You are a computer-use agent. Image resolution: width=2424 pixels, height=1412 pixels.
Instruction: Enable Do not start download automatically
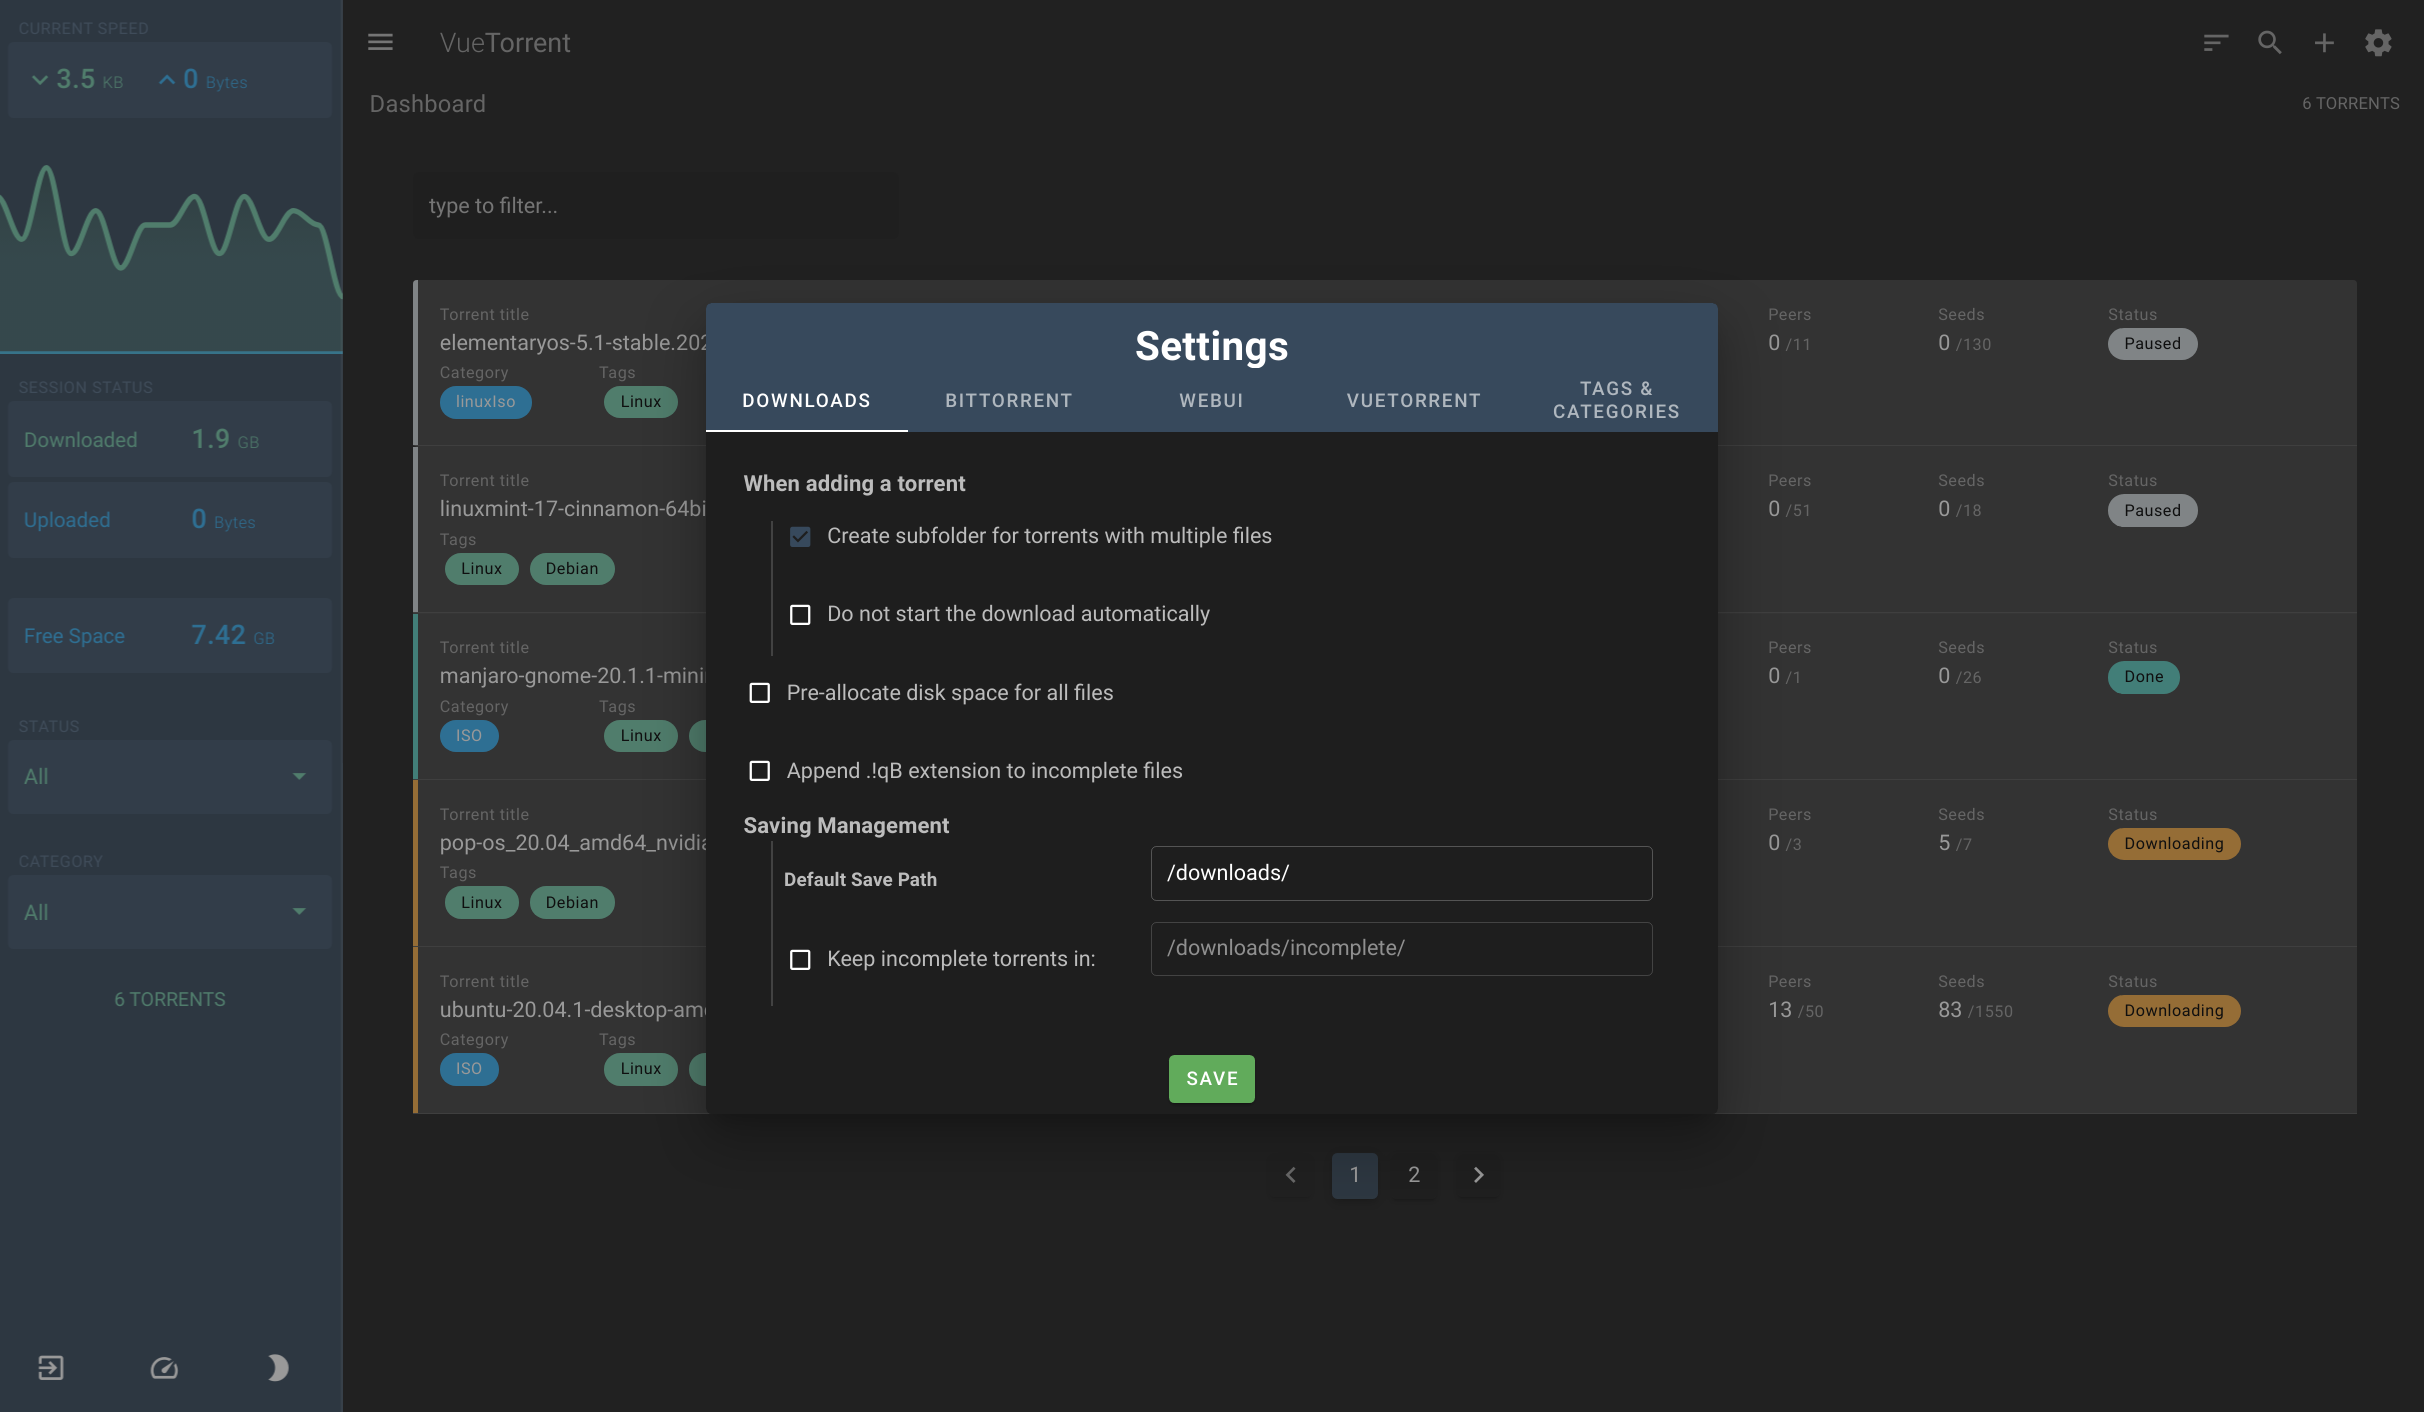[800, 614]
